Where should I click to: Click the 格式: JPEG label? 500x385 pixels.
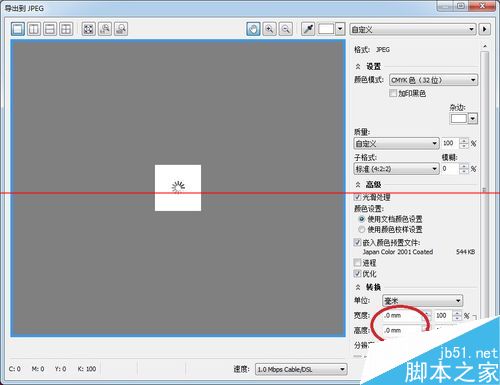click(x=372, y=50)
